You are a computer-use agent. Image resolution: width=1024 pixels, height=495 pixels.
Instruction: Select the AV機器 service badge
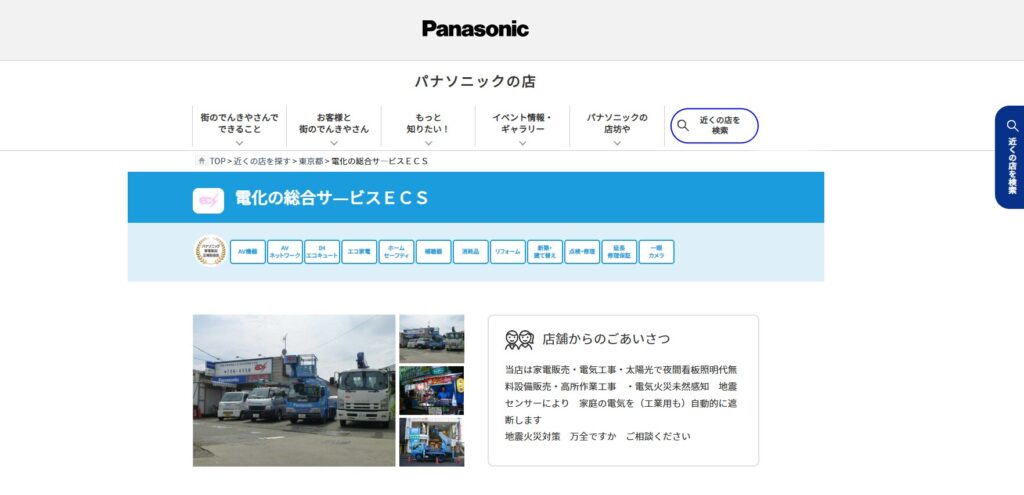(247, 252)
